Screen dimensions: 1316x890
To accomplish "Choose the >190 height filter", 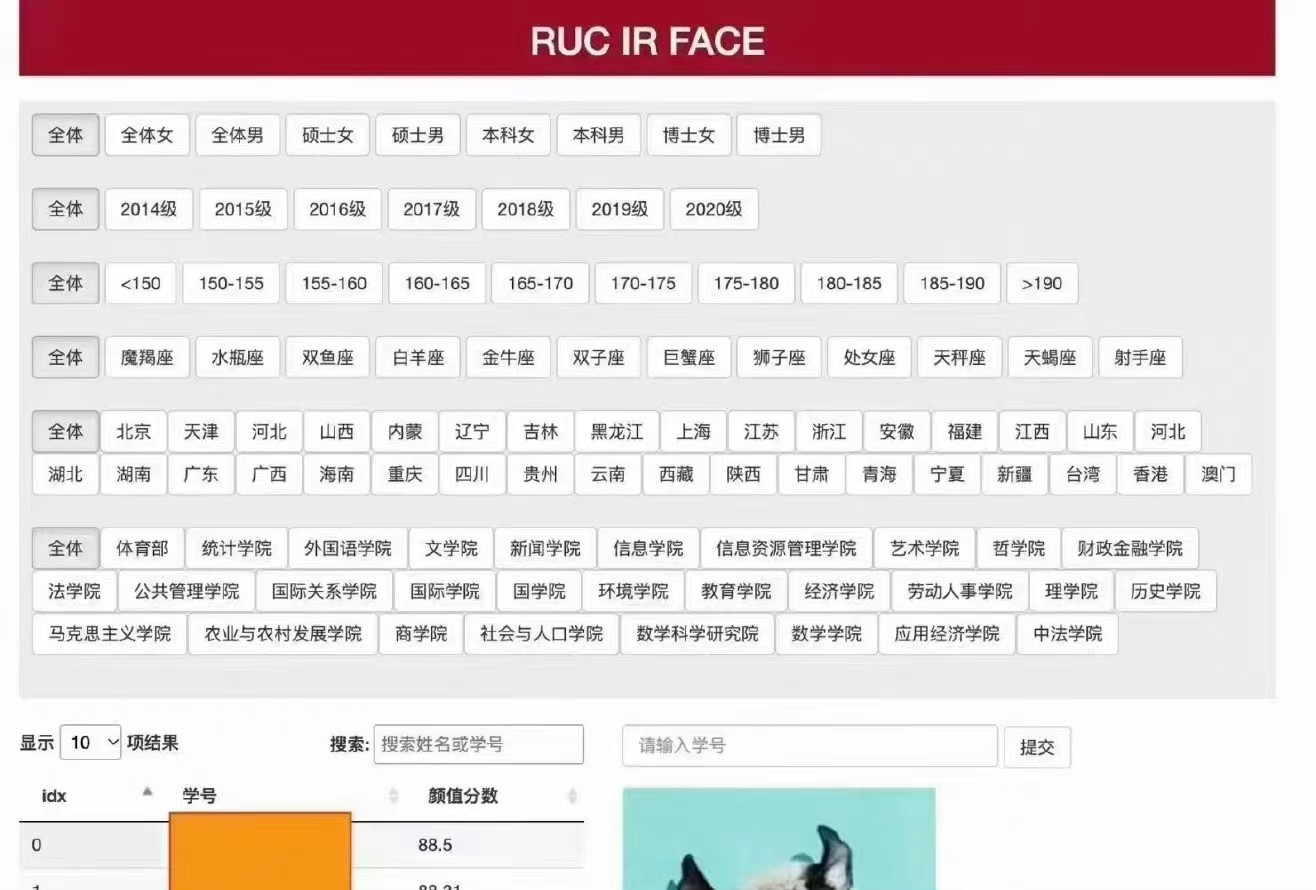I will click(1043, 283).
